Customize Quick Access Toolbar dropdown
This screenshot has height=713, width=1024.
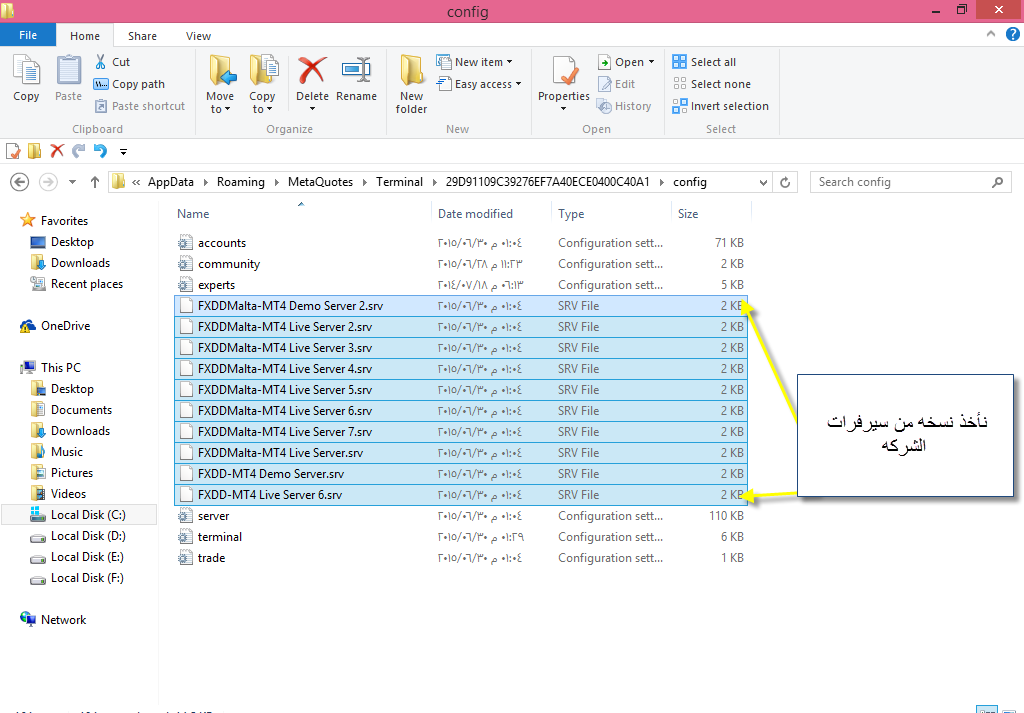click(x=123, y=151)
